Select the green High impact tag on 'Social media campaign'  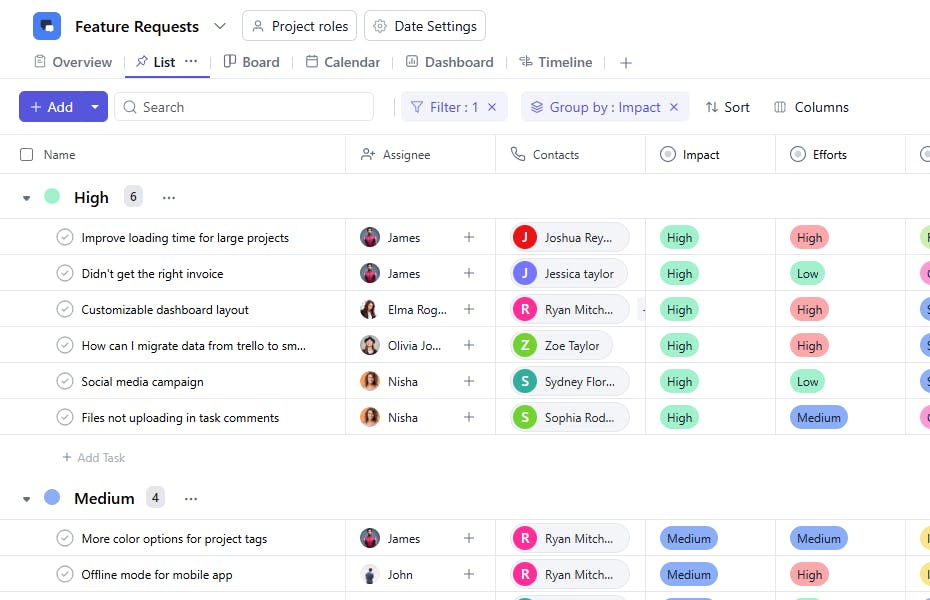(679, 381)
